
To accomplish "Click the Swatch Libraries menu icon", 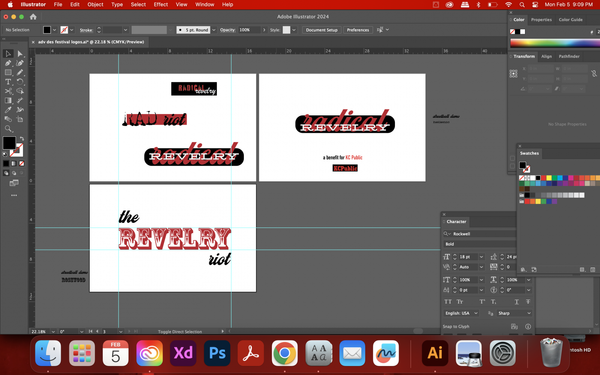I will [x=523, y=270].
